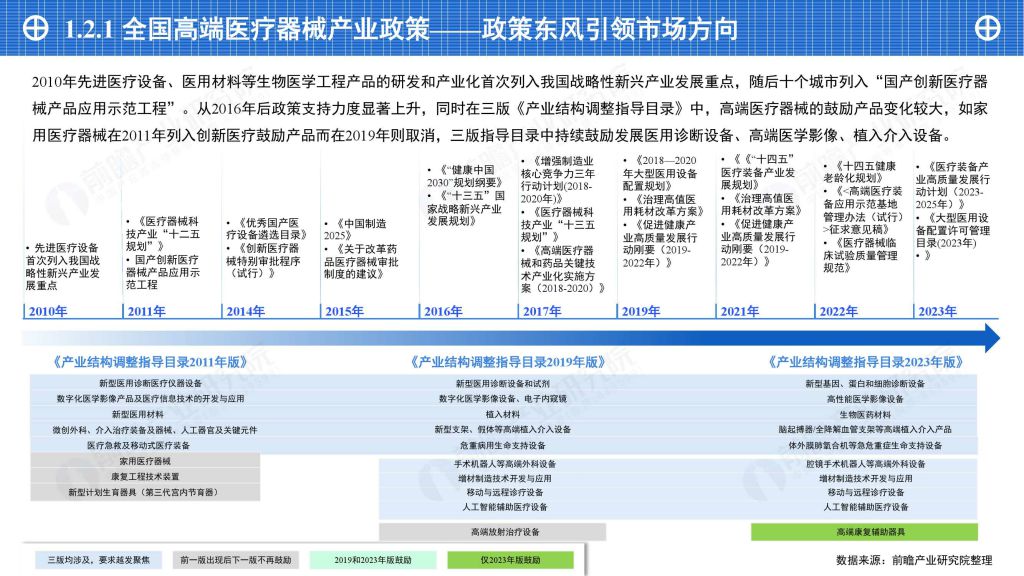This screenshot has height=576, width=1024.
Task: Click heading 《产业结构调整指导目录2011年版》
Action: tap(150, 362)
